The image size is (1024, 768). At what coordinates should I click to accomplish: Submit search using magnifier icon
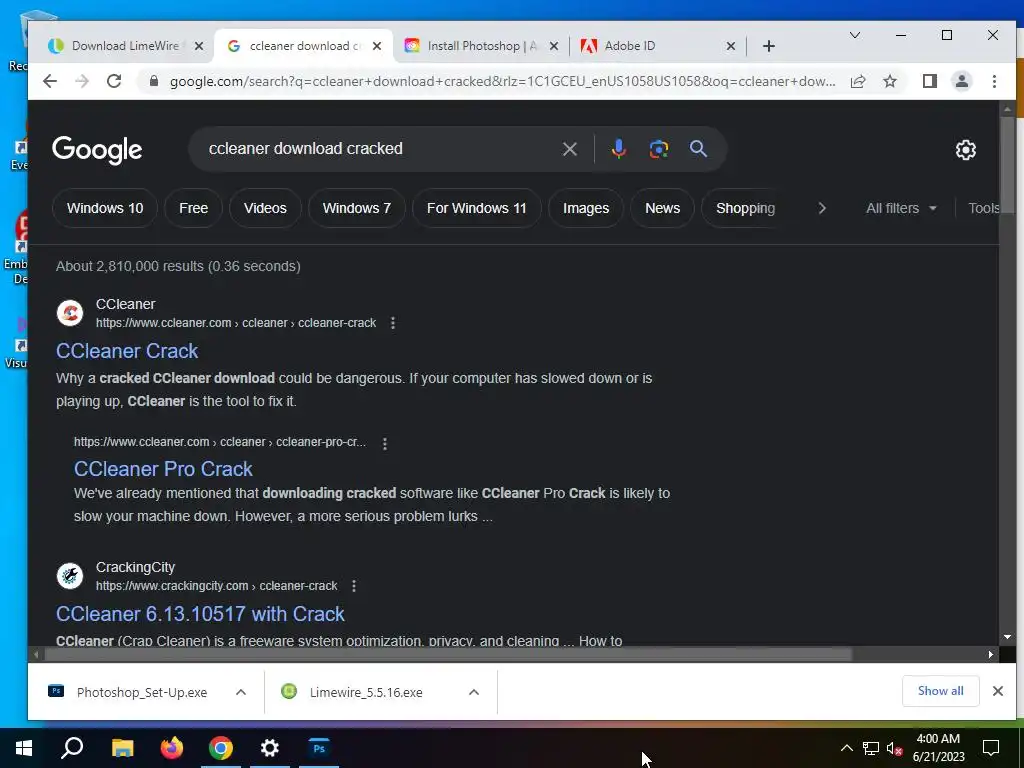coord(698,149)
